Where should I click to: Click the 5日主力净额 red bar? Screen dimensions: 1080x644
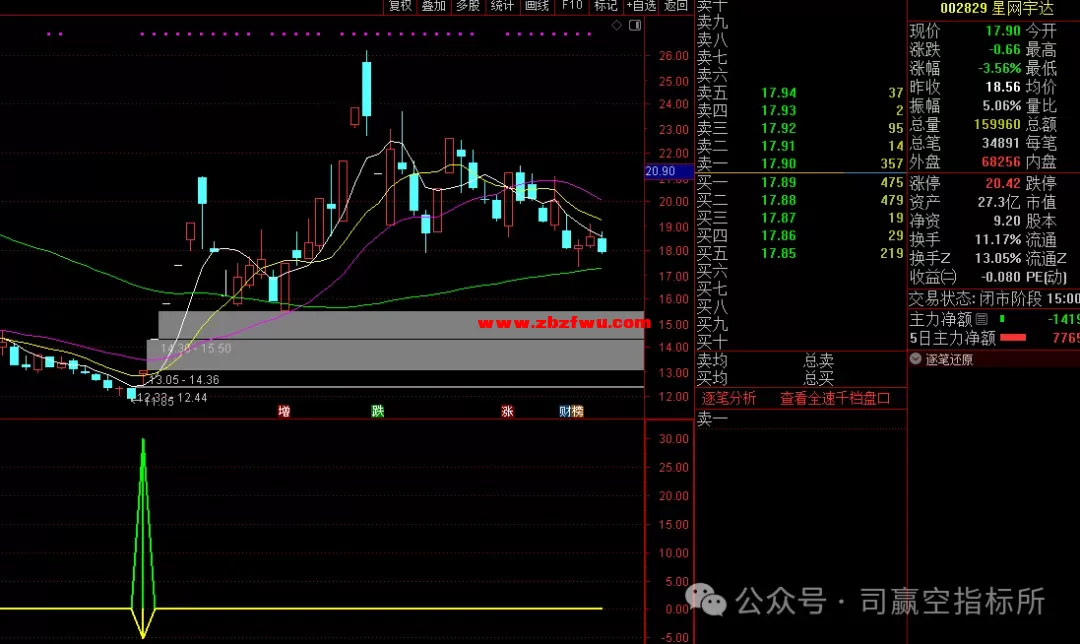(x=1012, y=337)
